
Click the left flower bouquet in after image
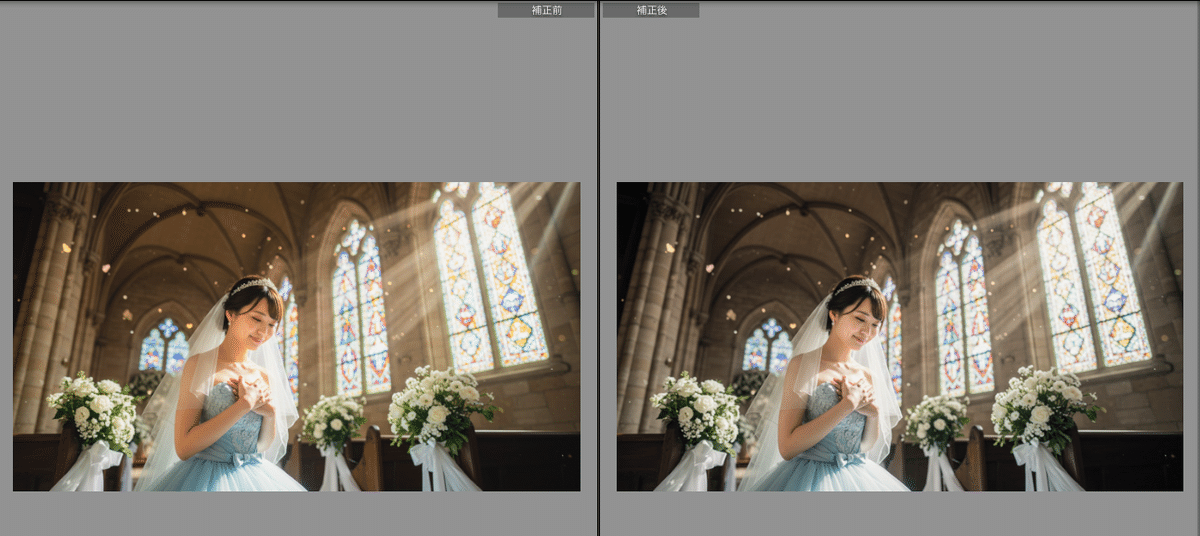[699, 410]
